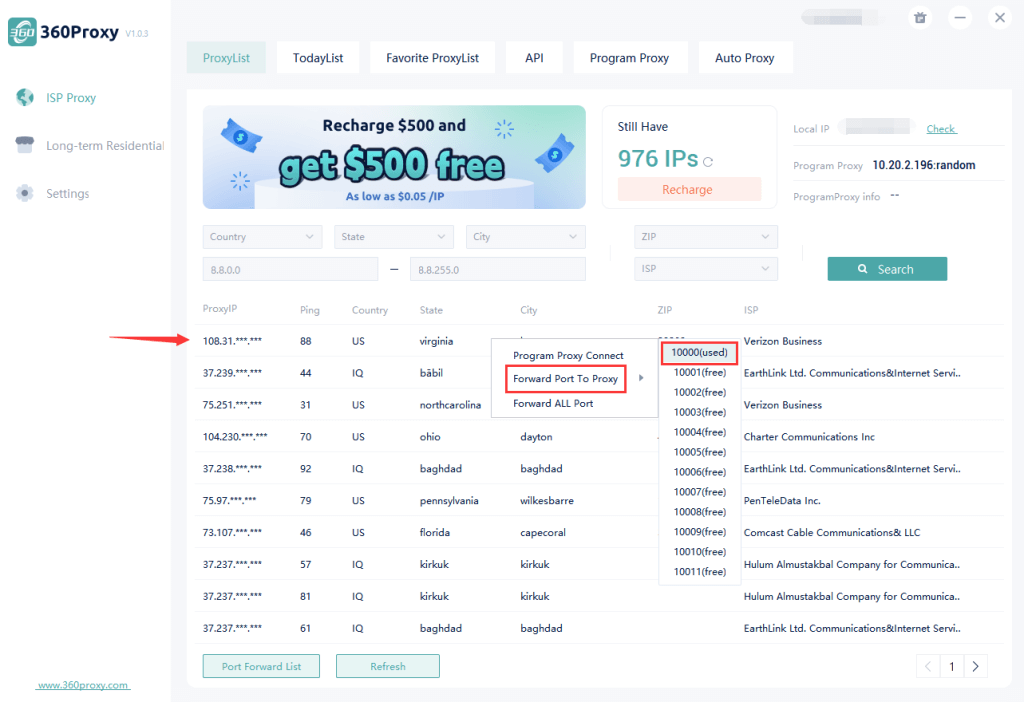Click the PenTeleData Inc. ISP cell
This screenshot has height=702, width=1024.
pyautogui.click(x=782, y=500)
